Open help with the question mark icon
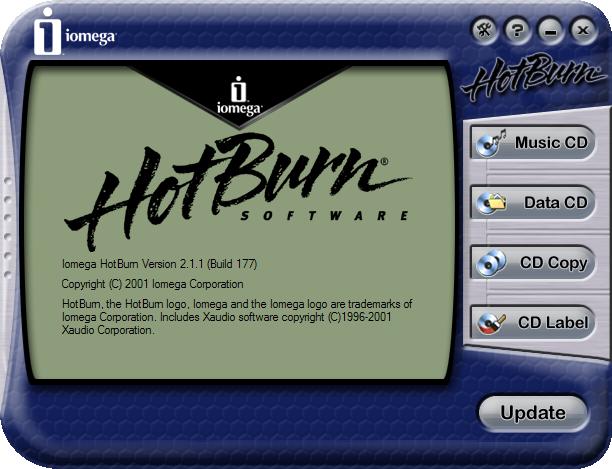The width and height of the screenshot is (612, 469). (518, 30)
